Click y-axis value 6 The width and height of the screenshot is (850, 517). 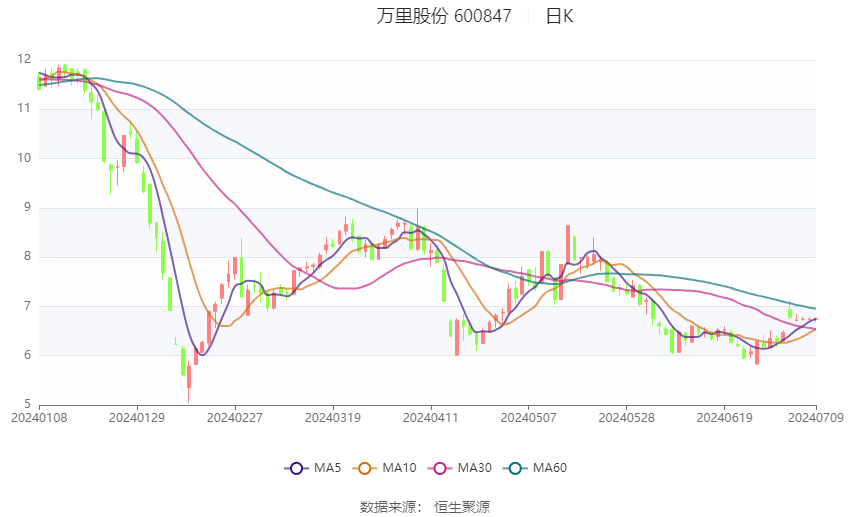click(x=28, y=355)
